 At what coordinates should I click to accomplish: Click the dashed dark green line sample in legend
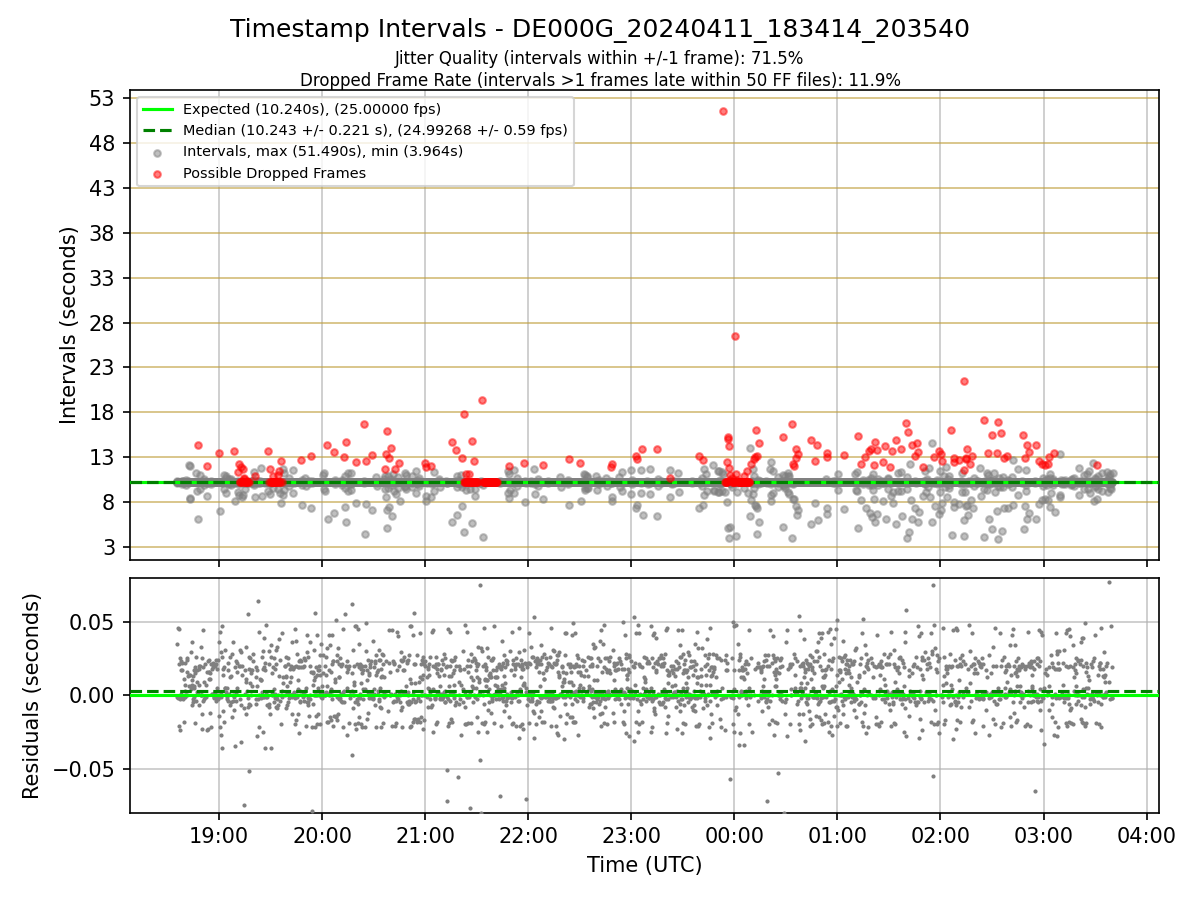click(158, 130)
